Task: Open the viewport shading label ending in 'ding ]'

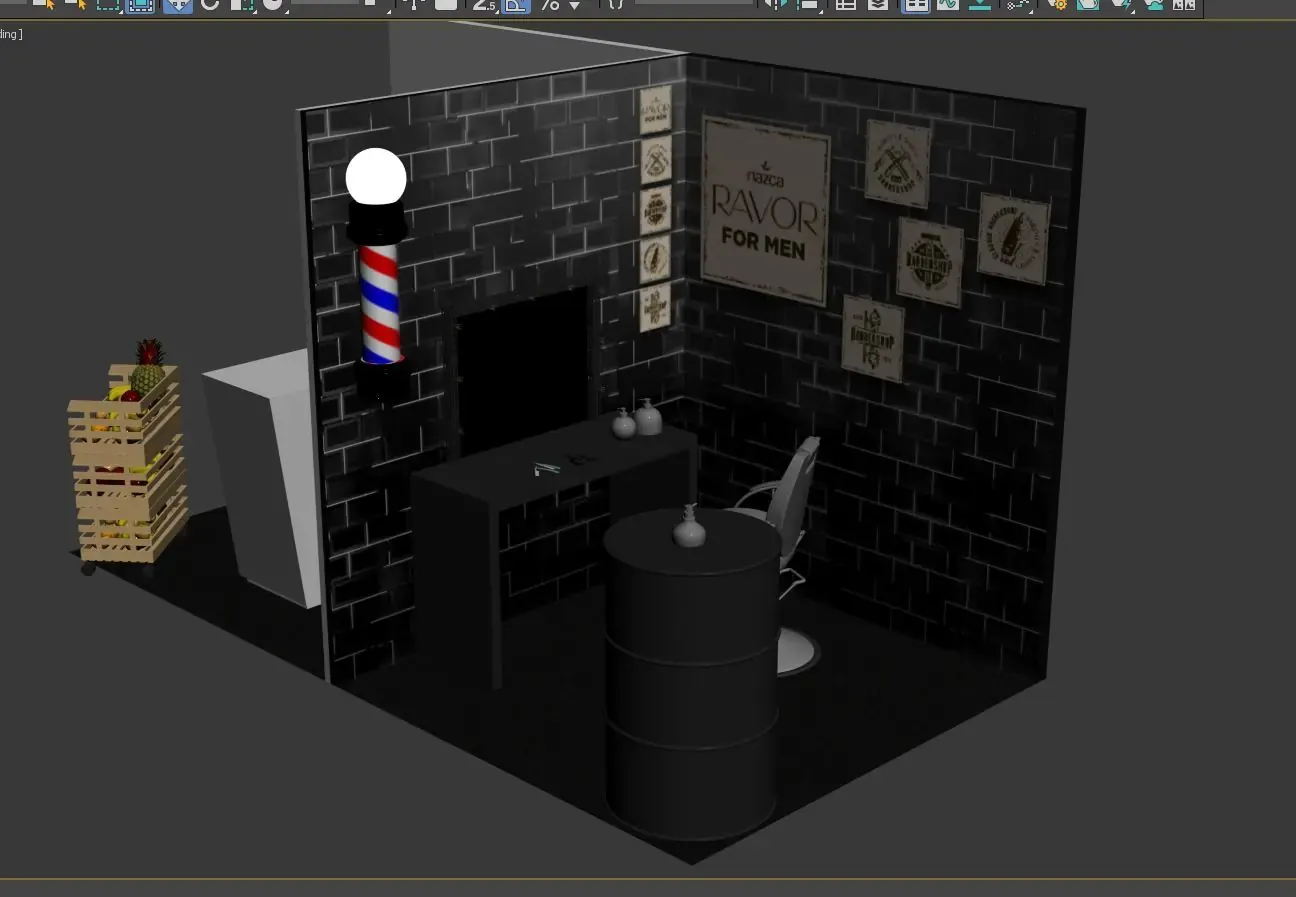Action: tap(11, 34)
